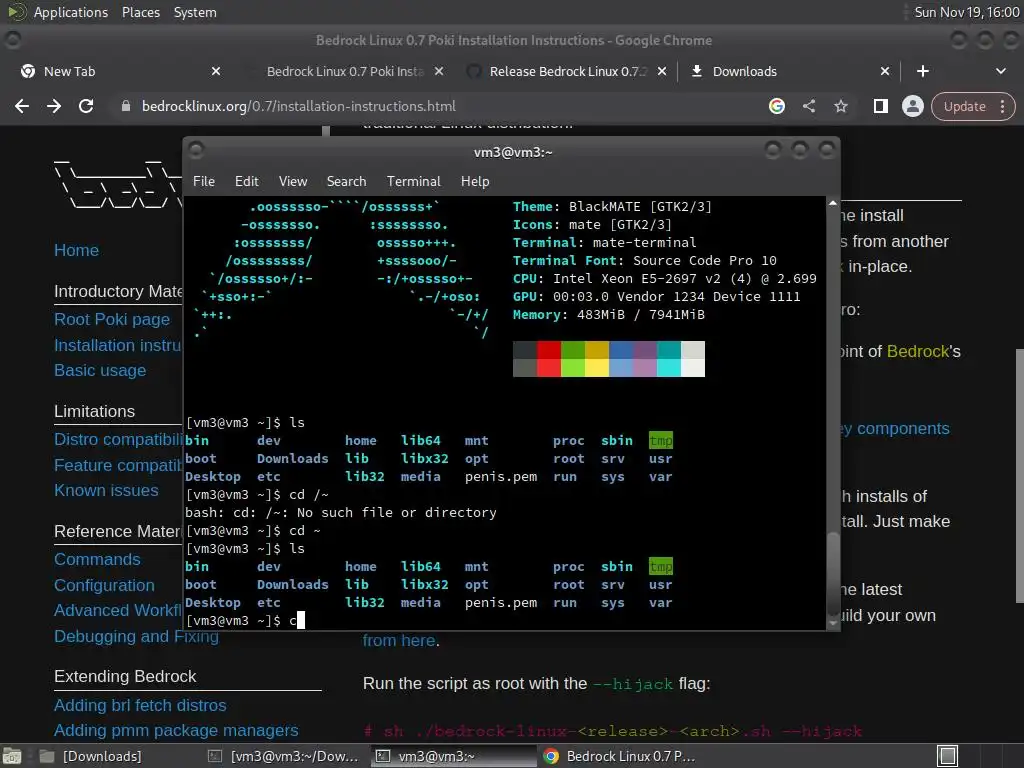Open the System menu in the top panel
This screenshot has width=1024, height=768.
point(195,12)
